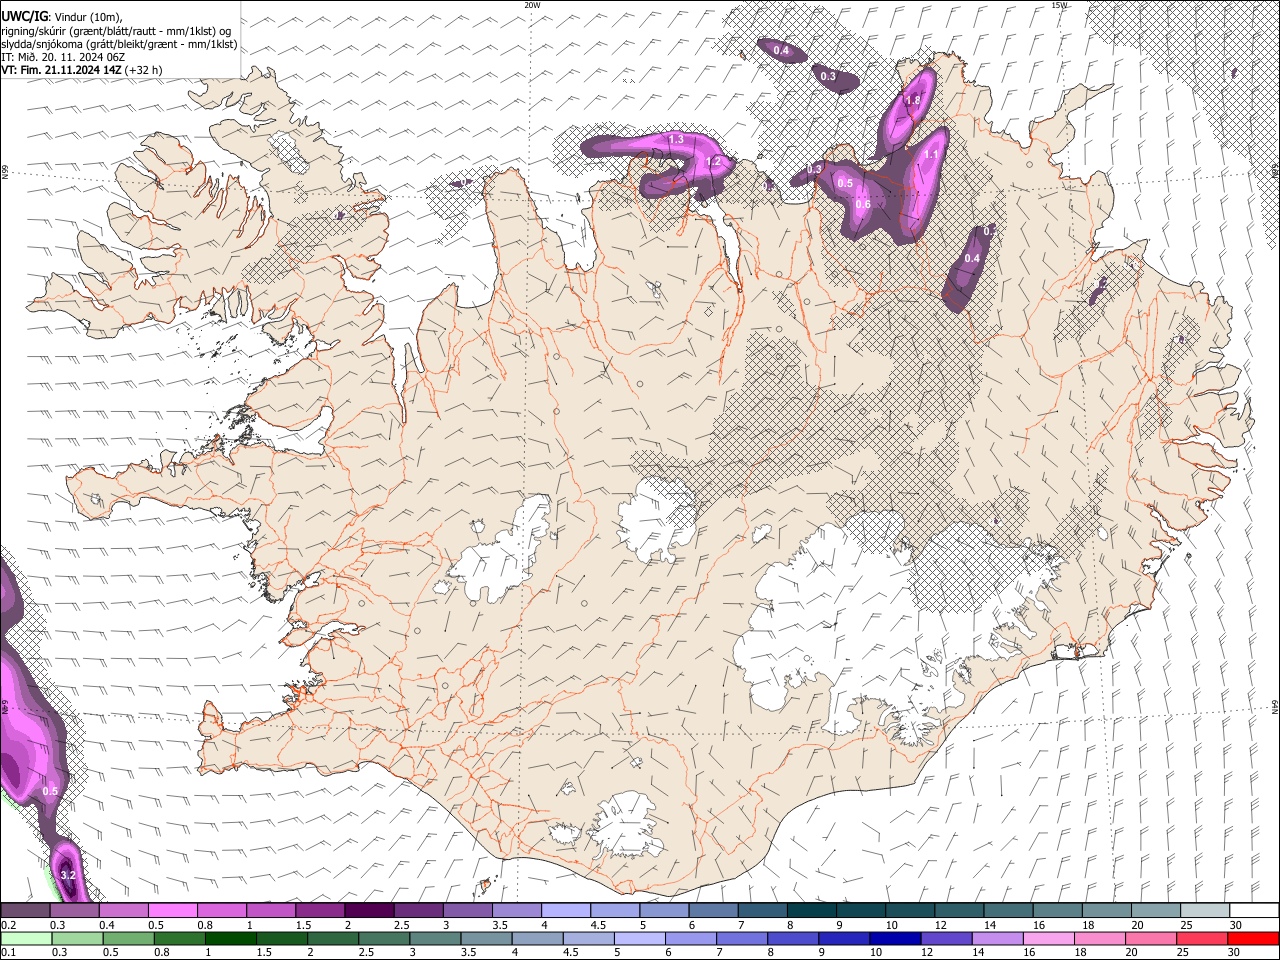Click the line 'IT: Mið. 20. 11. 2024 06Z'
Image resolution: width=1280 pixels, height=960 pixels.
[63, 57]
